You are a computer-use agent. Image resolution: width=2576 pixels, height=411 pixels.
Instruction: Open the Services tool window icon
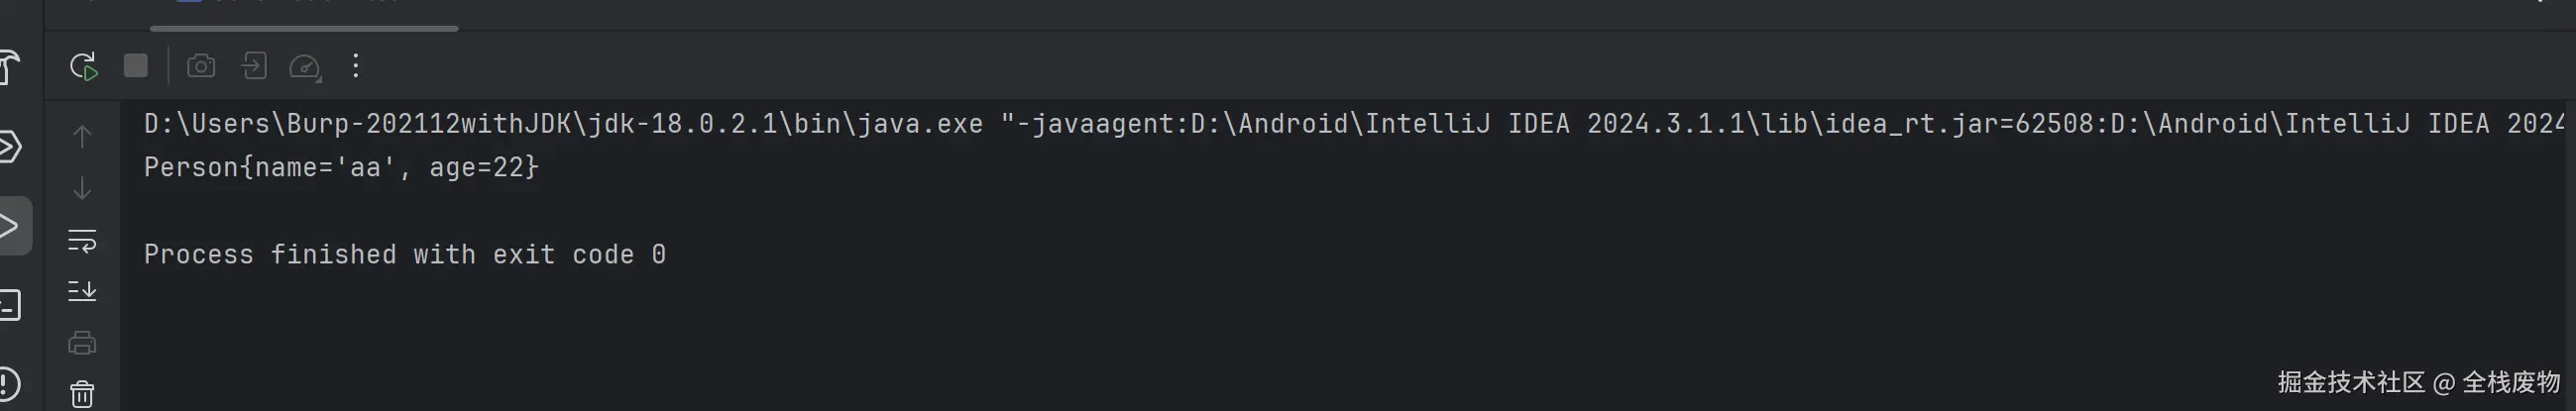pyautogui.click(x=10, y=147)
